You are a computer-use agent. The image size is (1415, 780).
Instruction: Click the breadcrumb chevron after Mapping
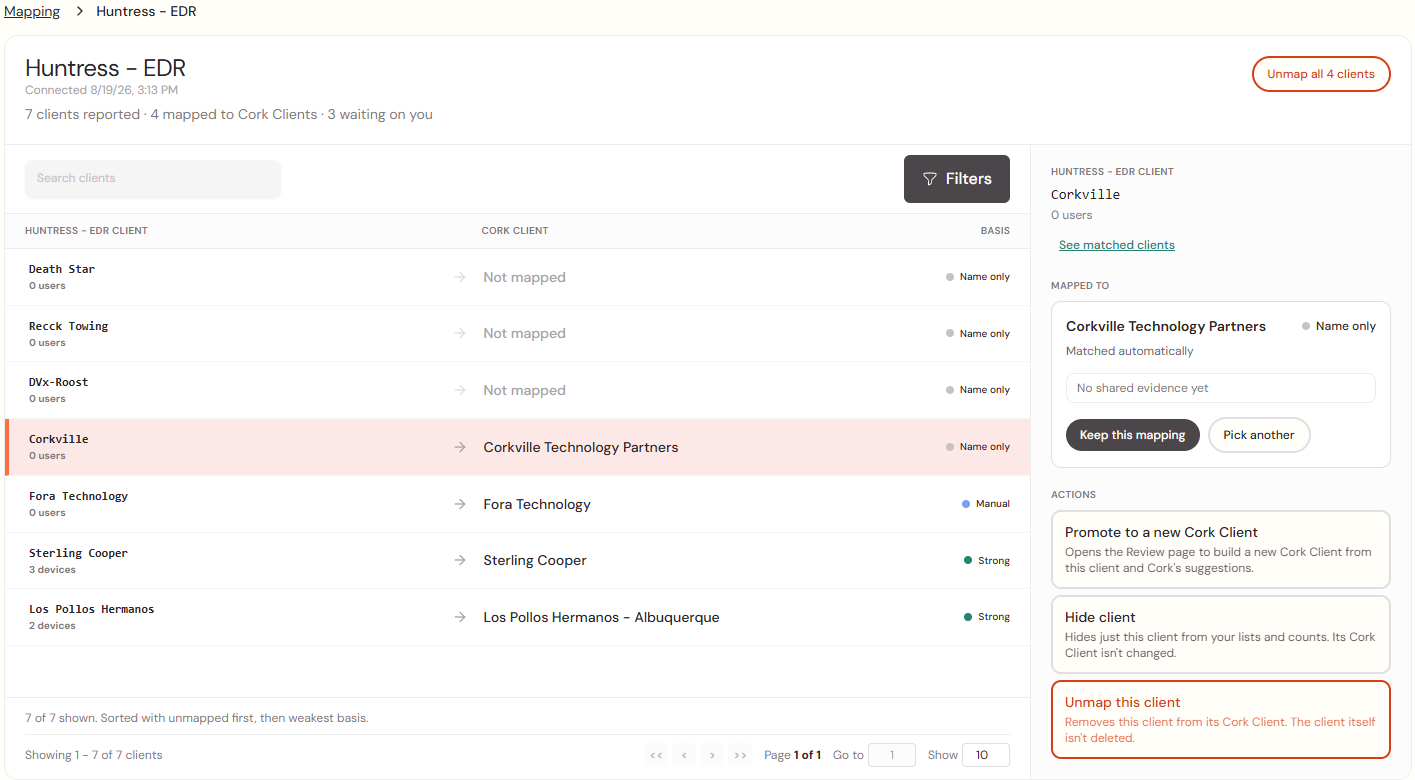point(78,12)
